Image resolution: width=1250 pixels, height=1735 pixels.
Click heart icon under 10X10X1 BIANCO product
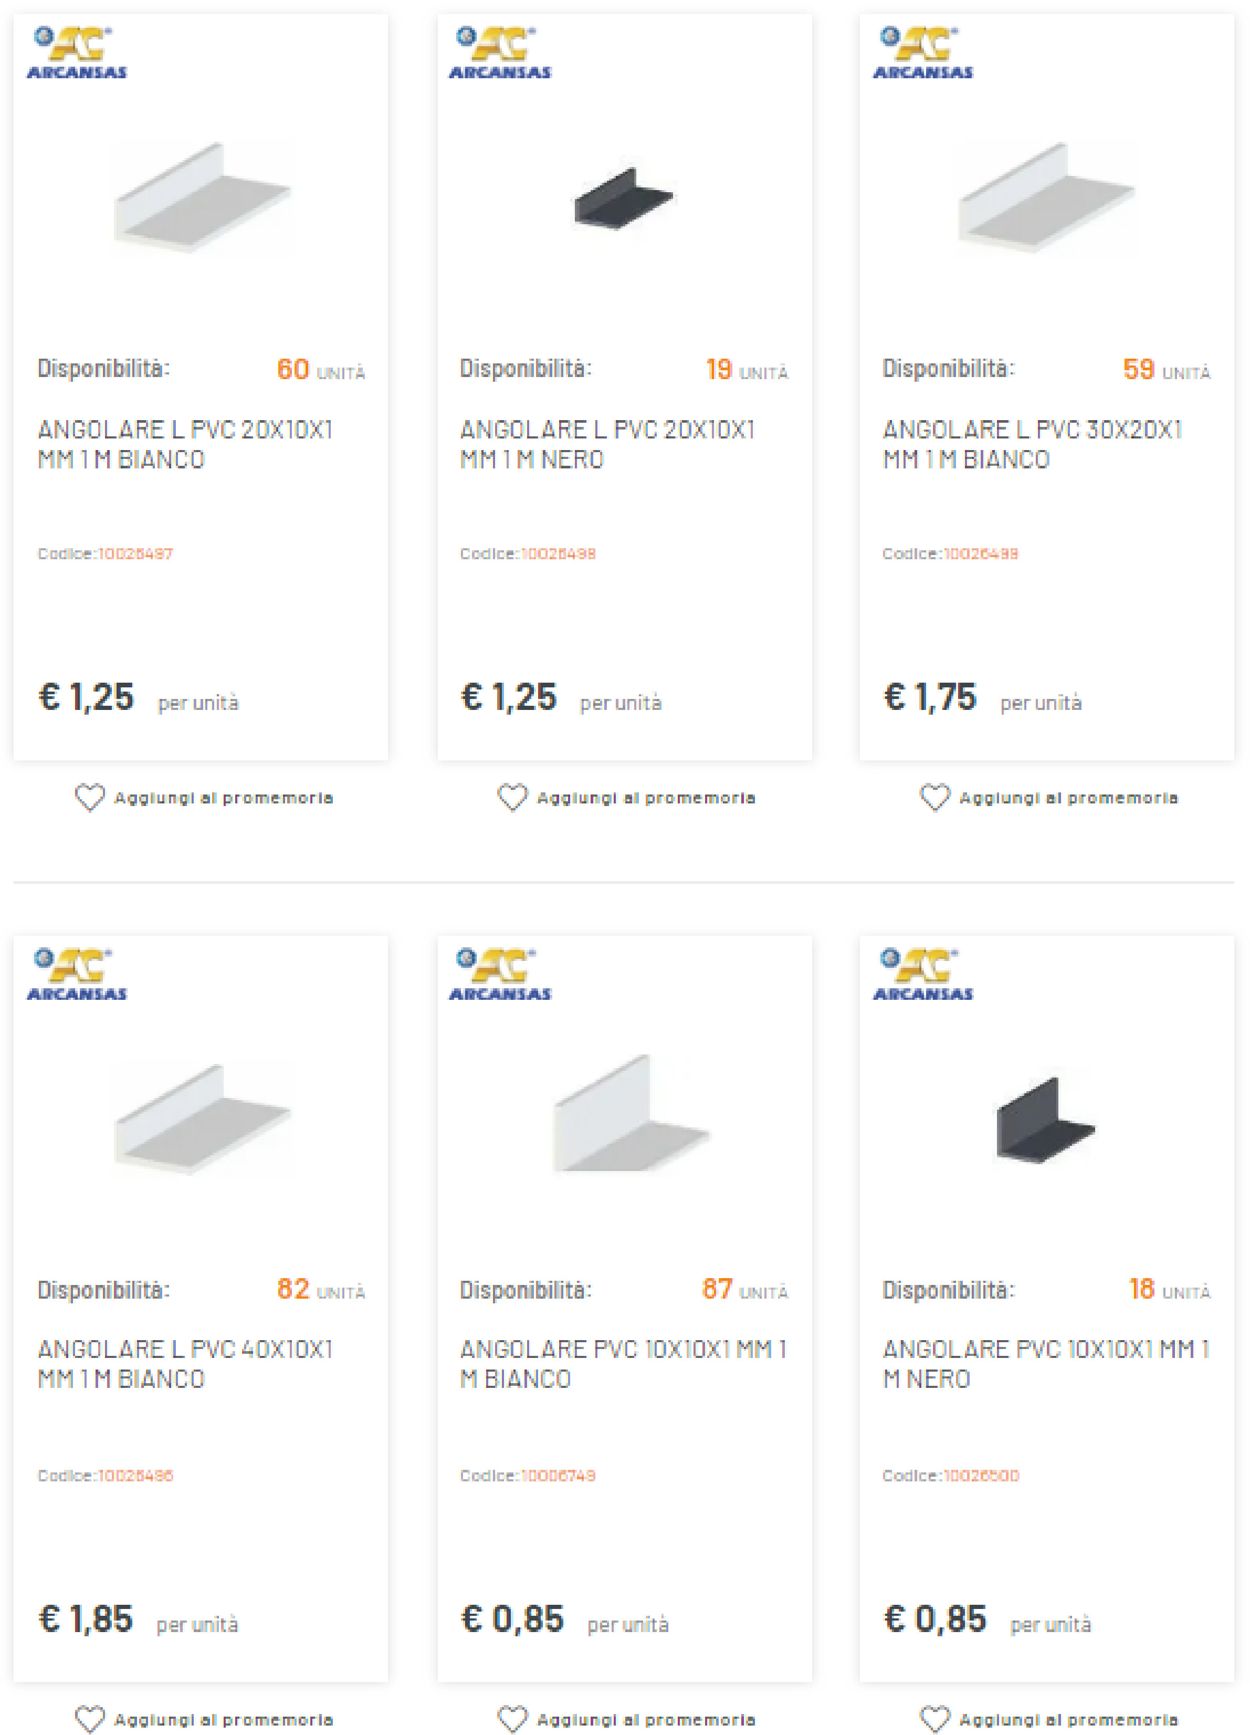[x=512, y=1719]
